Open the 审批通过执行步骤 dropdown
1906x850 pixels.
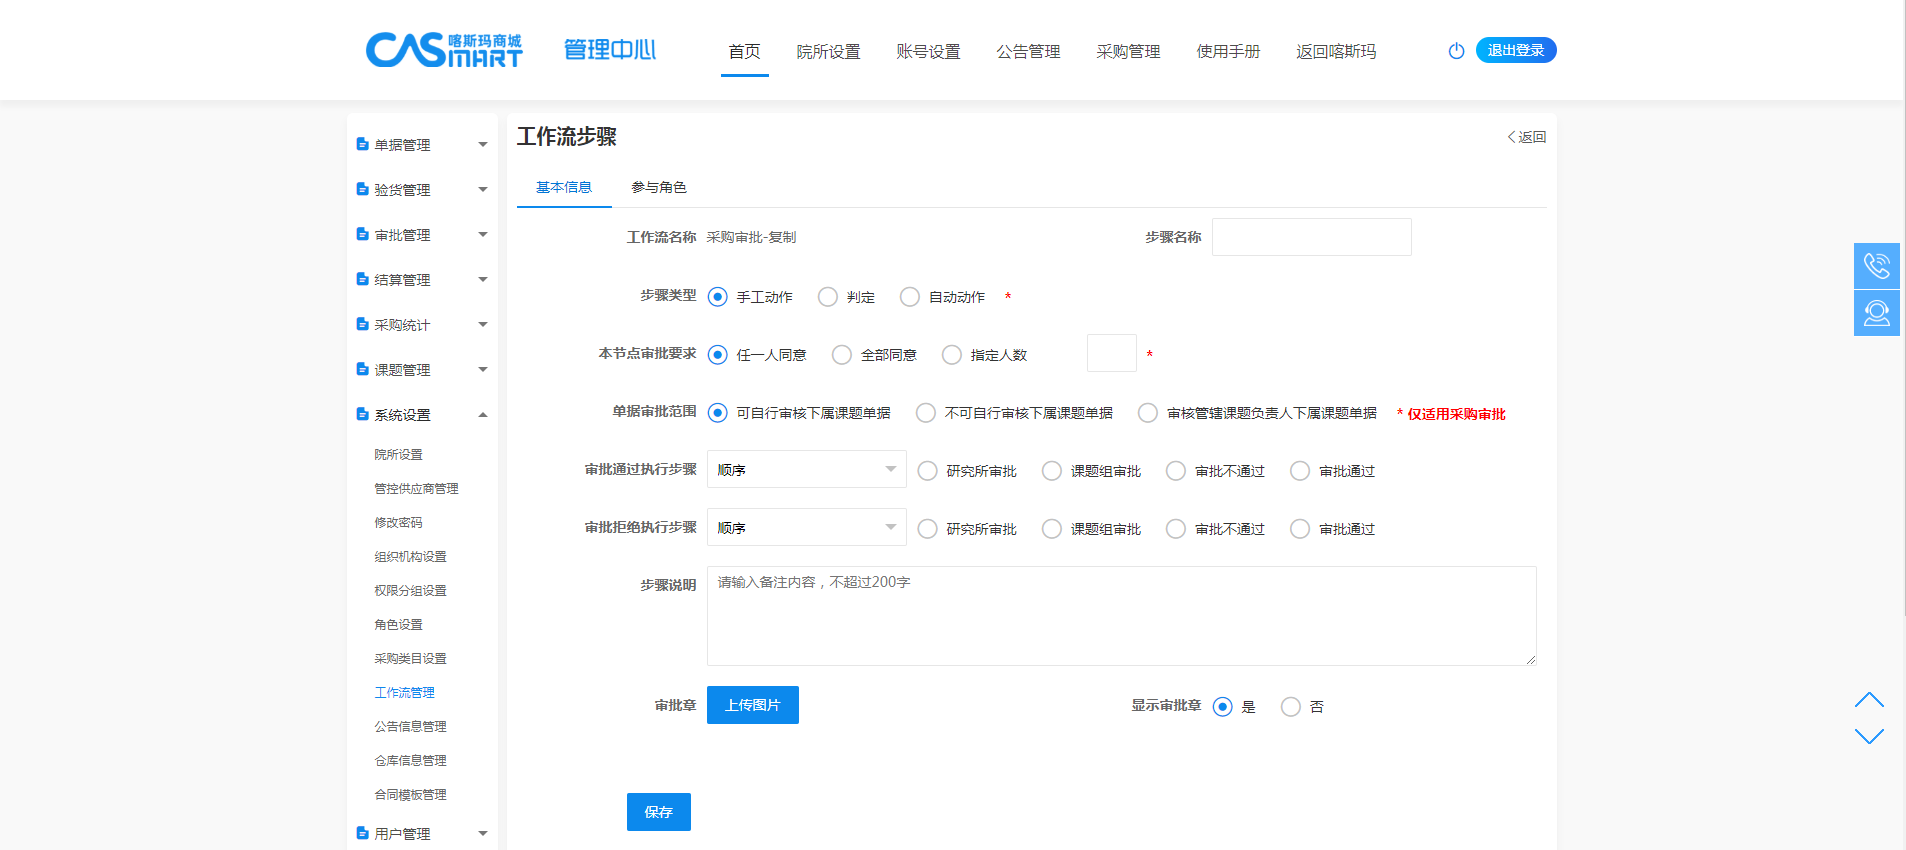click(x=806, y=470)
